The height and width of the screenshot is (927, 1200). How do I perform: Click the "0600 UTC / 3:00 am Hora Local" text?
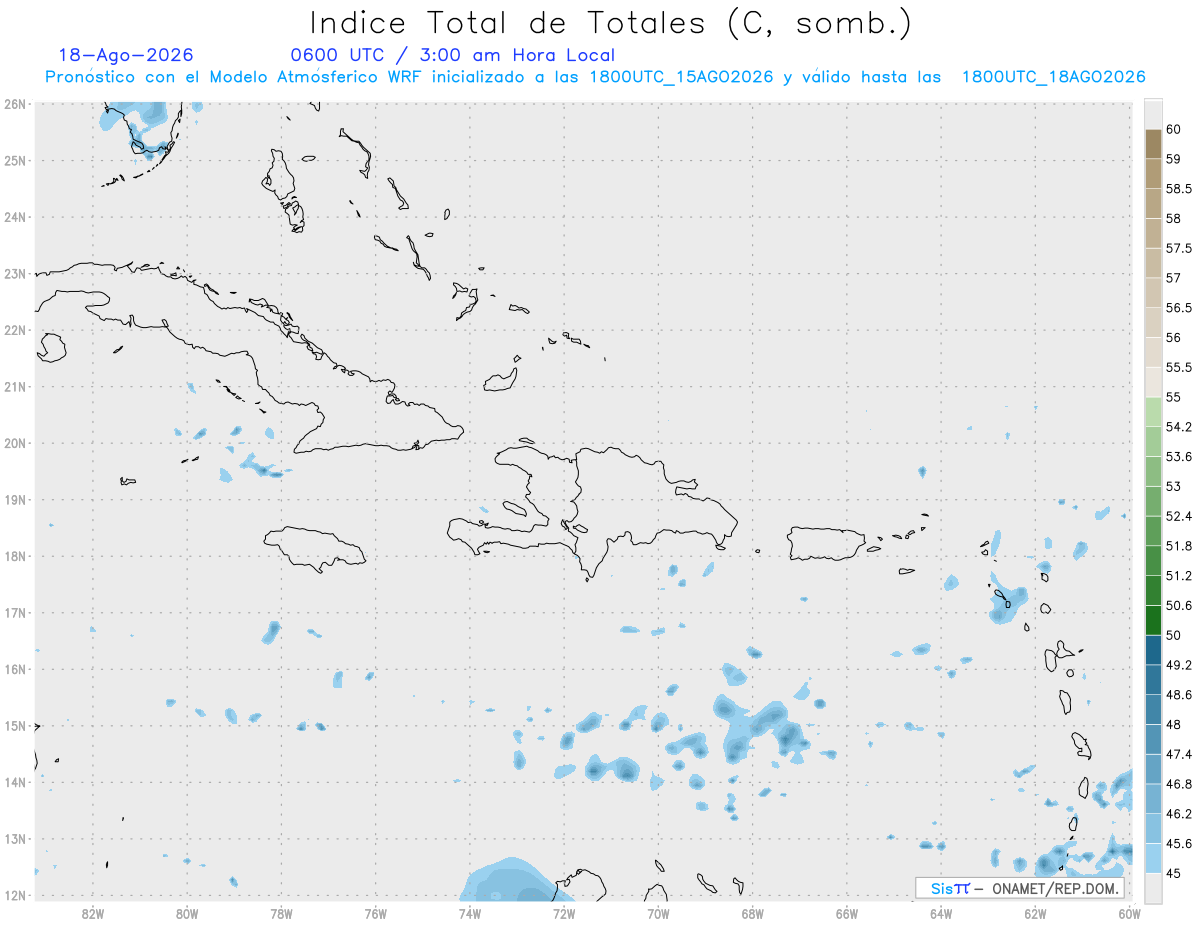tap(452, 56)
